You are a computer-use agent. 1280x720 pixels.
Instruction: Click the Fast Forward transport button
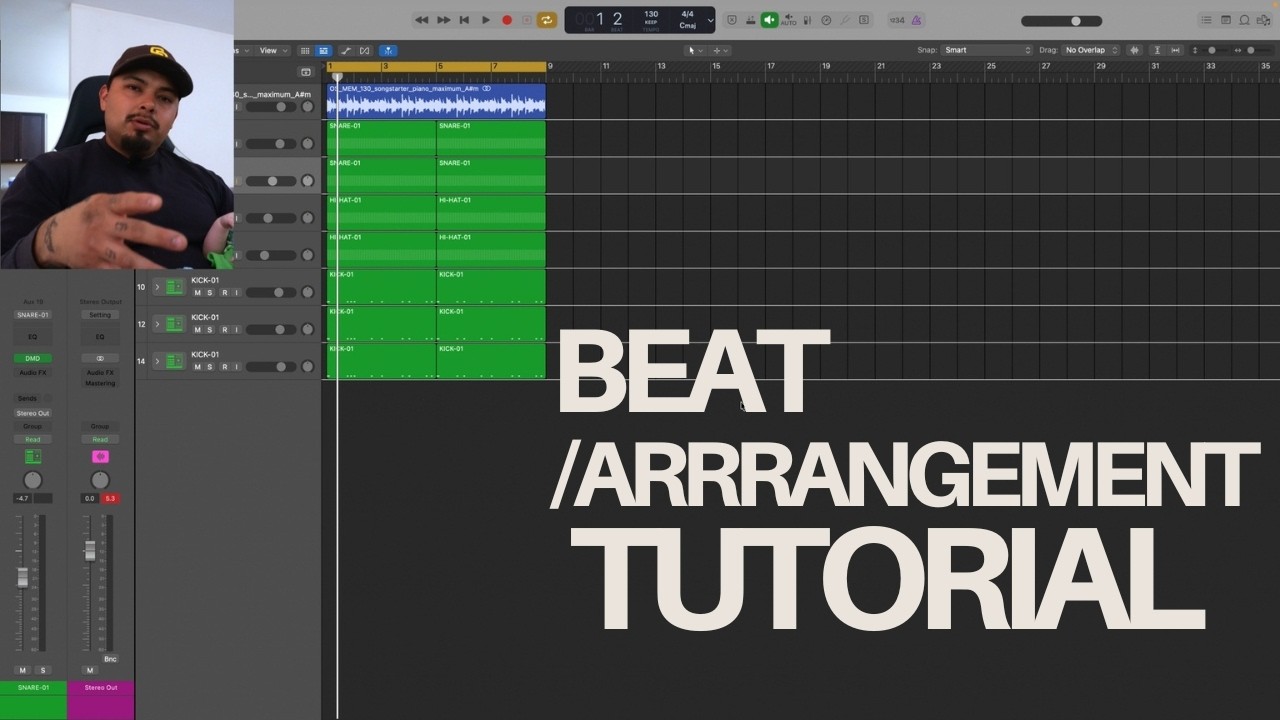(x=444, y=20)
